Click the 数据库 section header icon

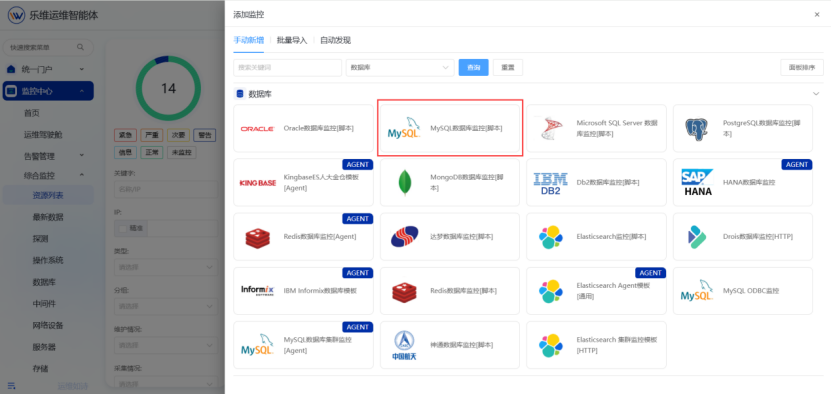(240, 94)
